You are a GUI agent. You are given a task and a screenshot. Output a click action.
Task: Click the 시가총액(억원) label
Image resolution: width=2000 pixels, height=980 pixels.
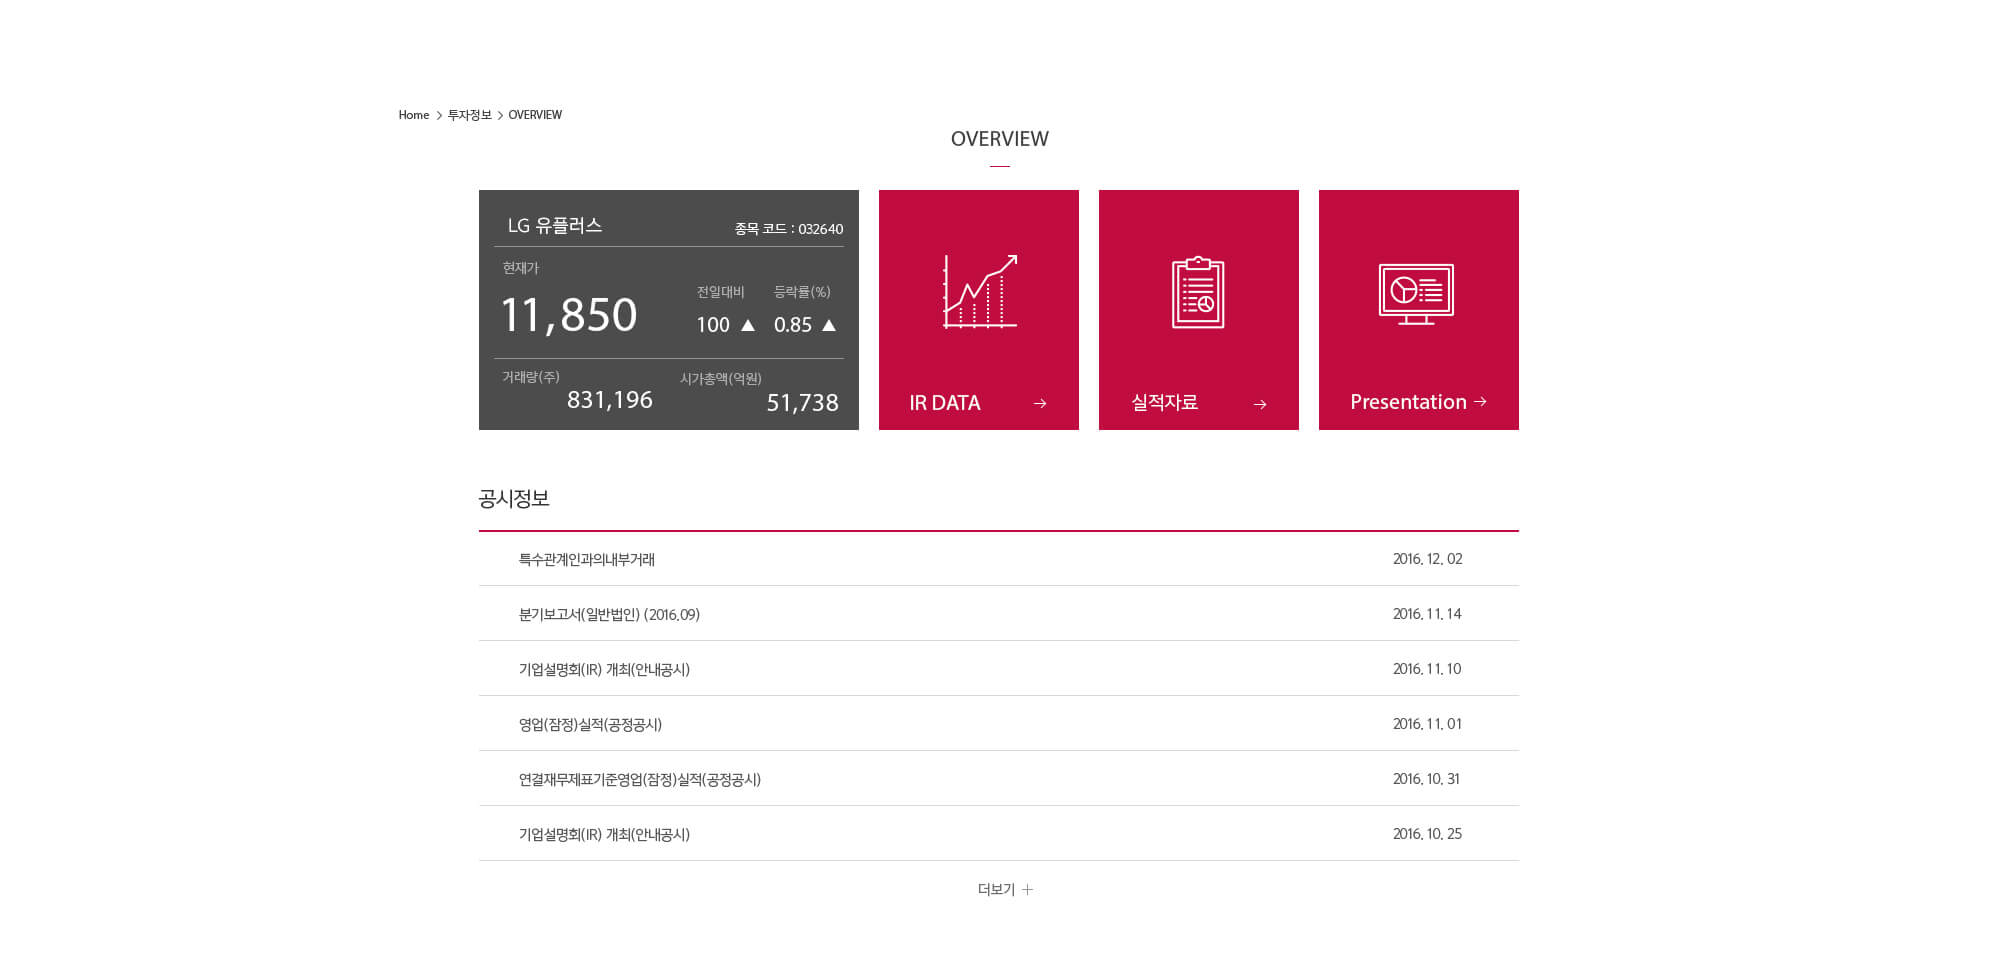721,379
